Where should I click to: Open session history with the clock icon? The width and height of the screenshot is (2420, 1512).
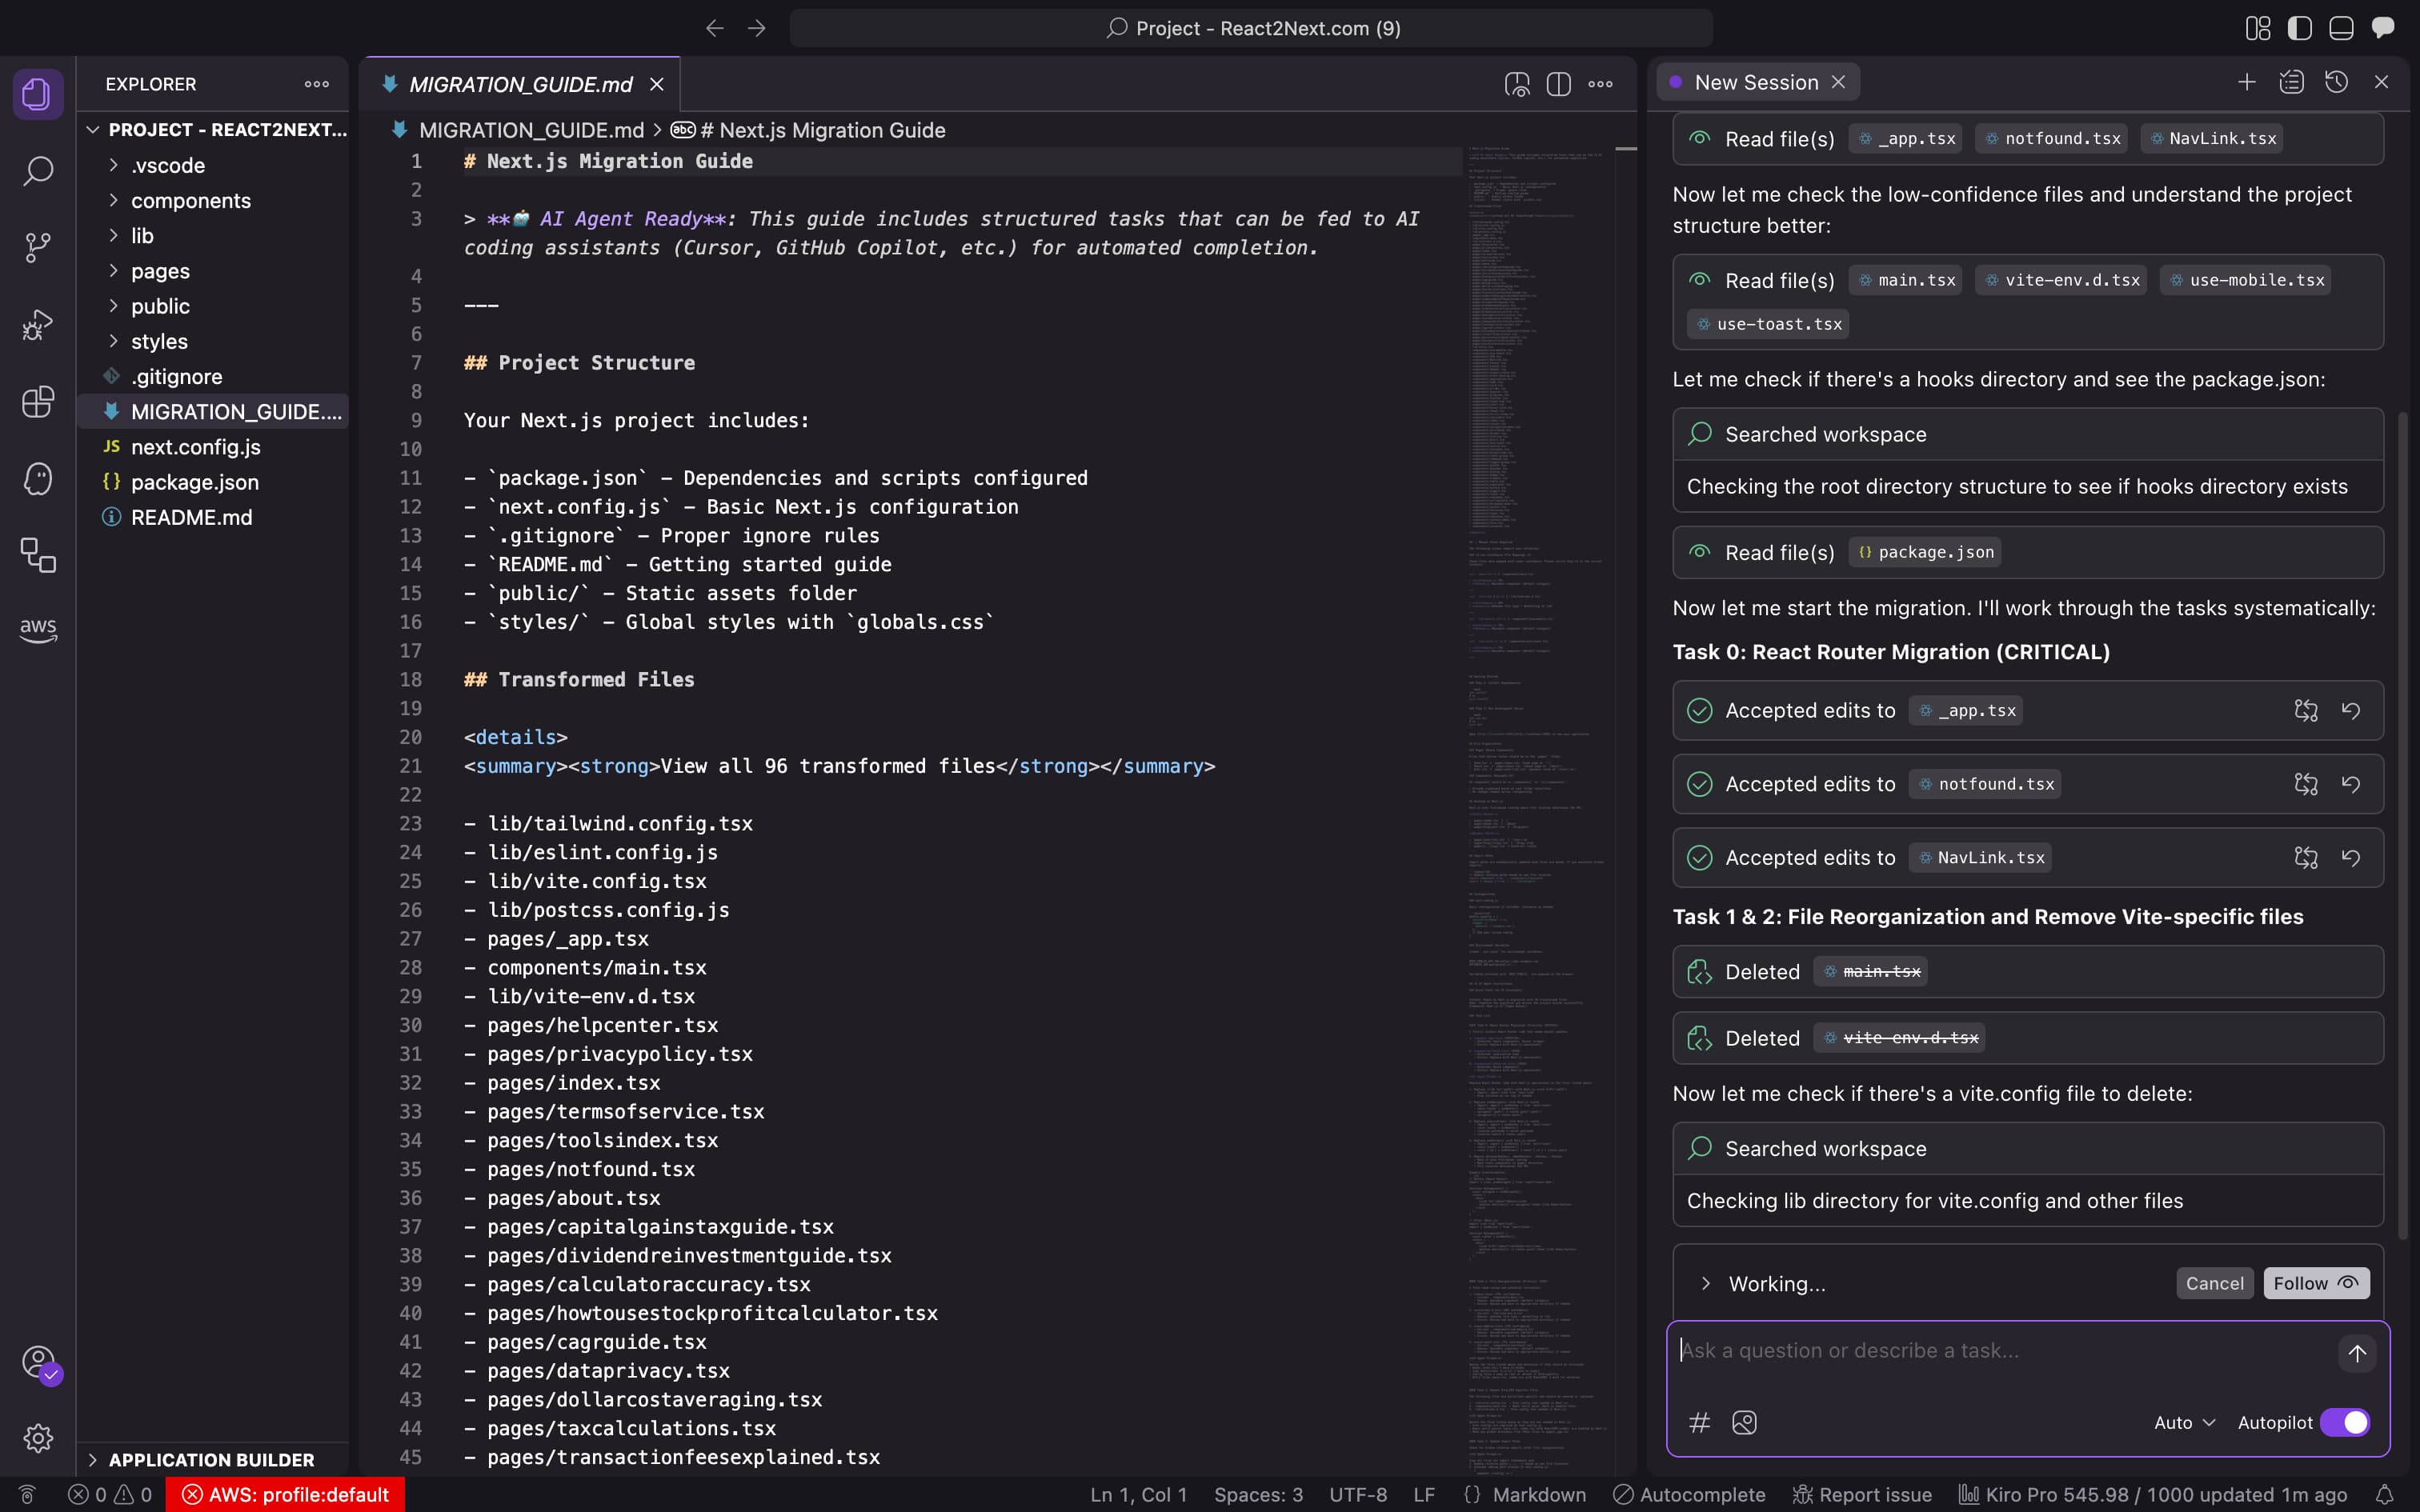(x=2337, y=82)
